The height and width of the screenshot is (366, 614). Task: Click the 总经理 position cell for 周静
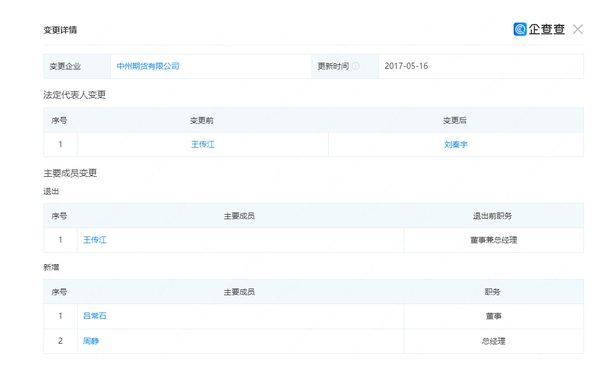pyautogui.click(x=493, y=341)
